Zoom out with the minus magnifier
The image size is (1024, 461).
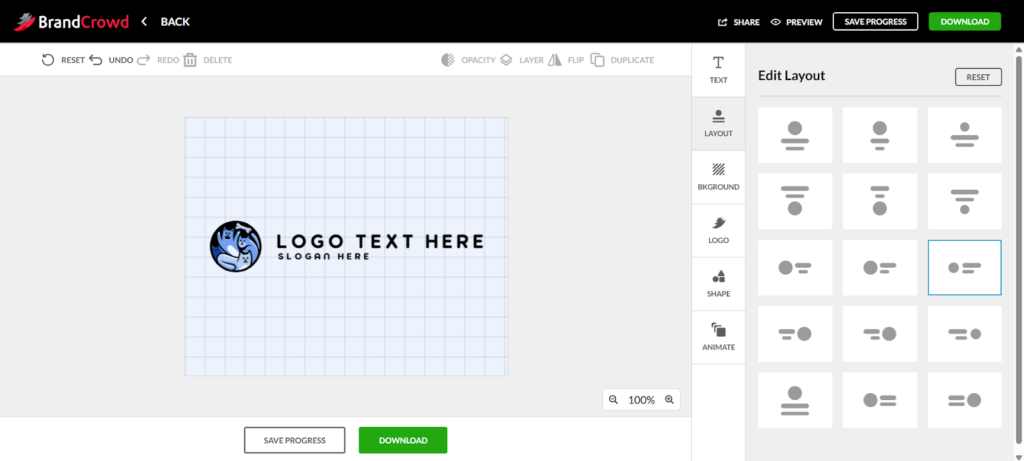[614, 400]
